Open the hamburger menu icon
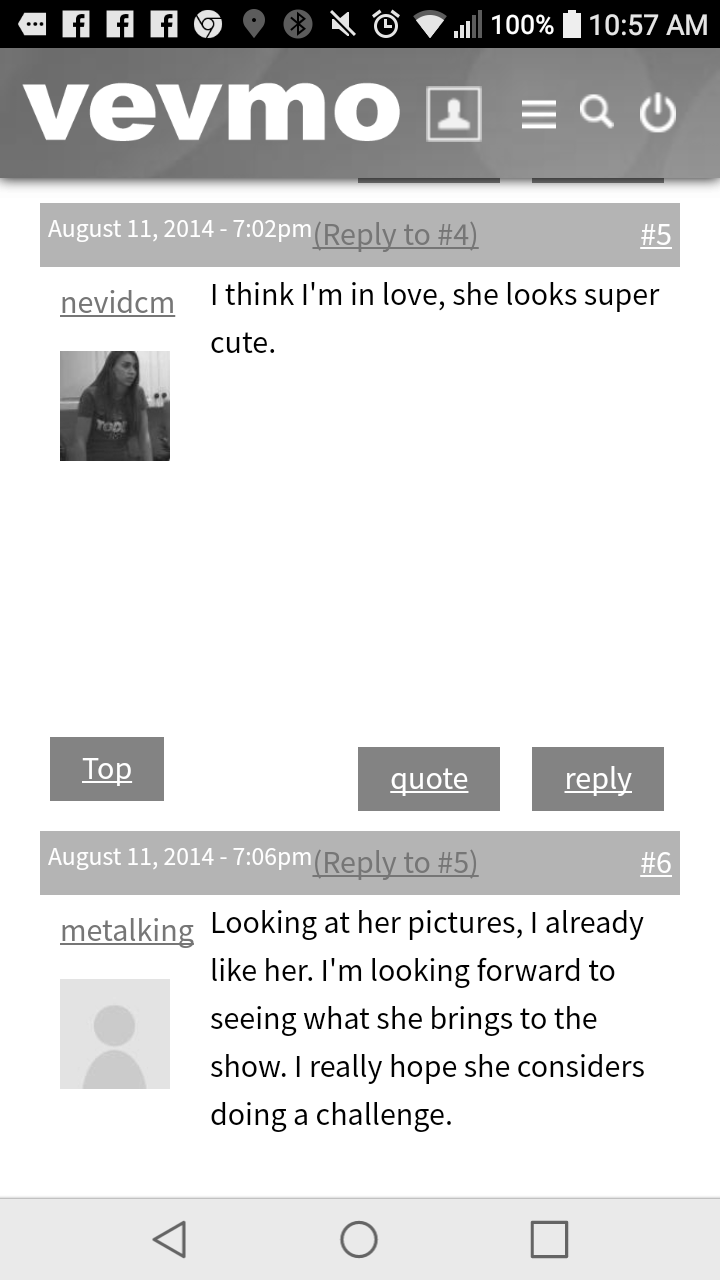The width and height of the screenshot is (720, 1280). [x=538, y=114]
